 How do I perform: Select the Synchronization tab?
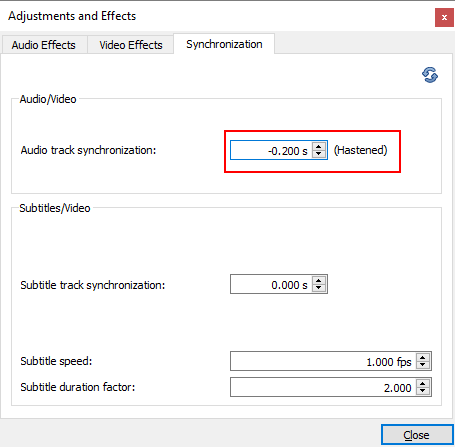click(224, 44)
